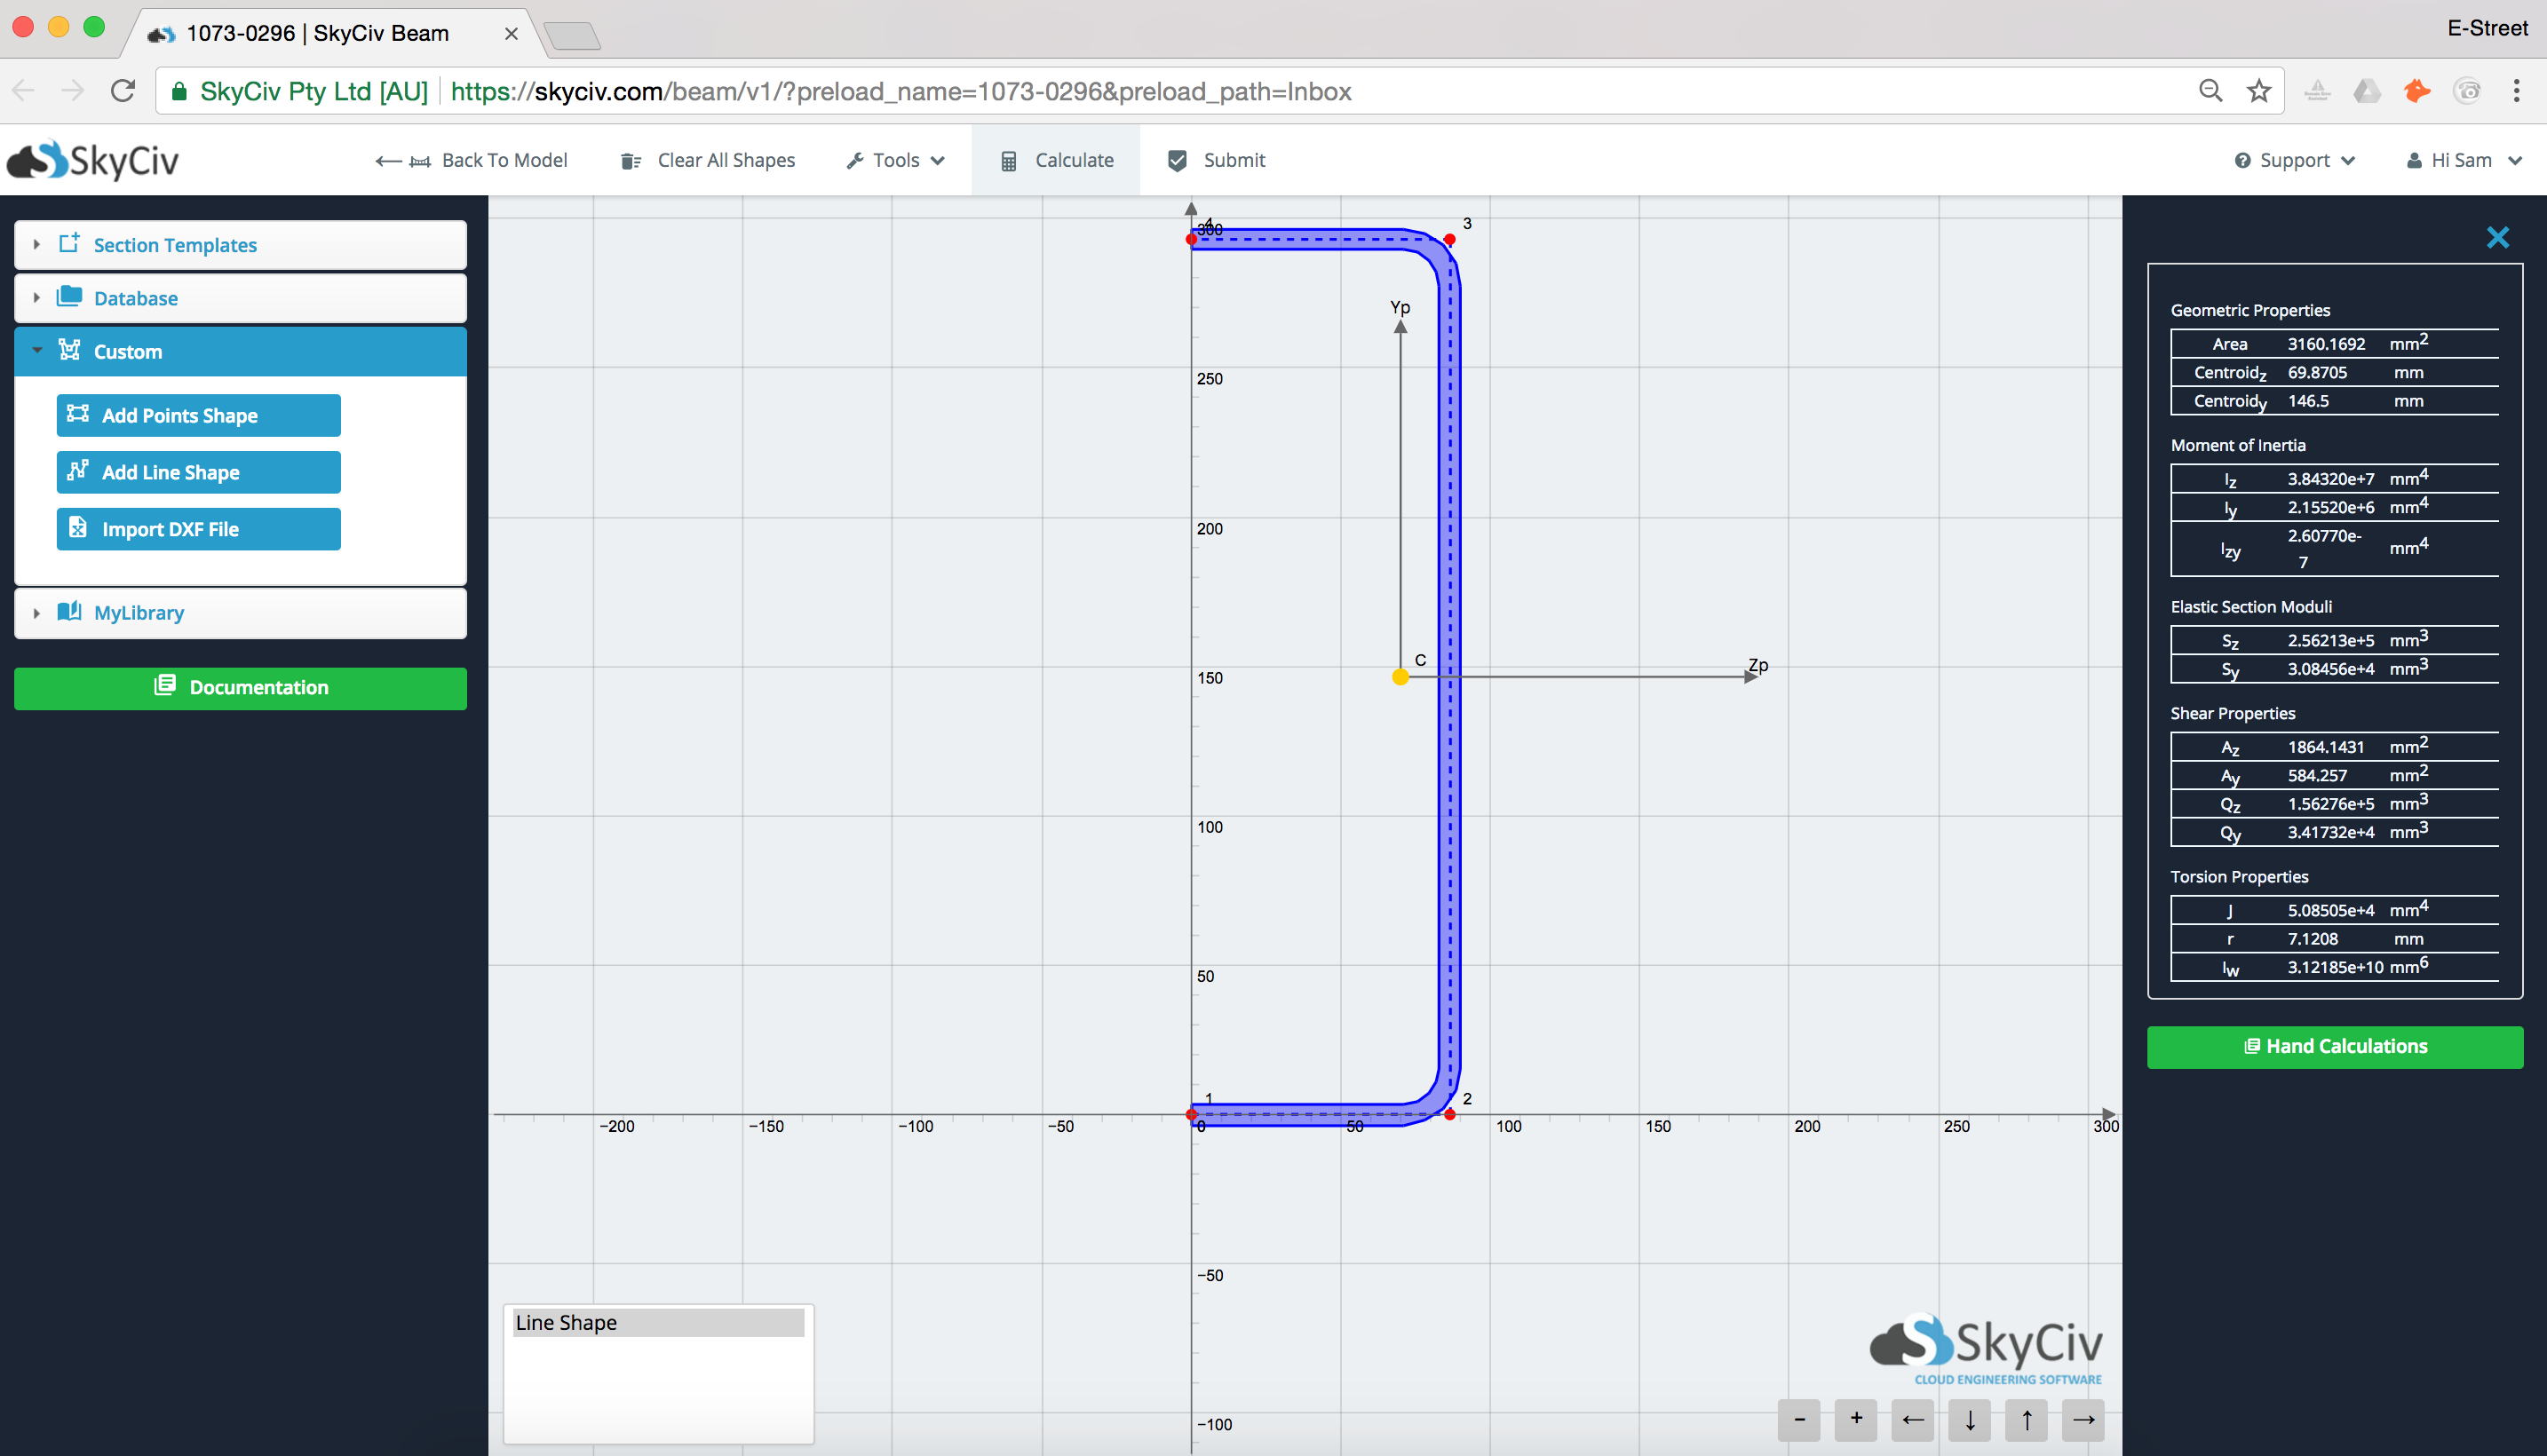
Task: Select Back To Model in the toolbar
Action: coord(473,160)
